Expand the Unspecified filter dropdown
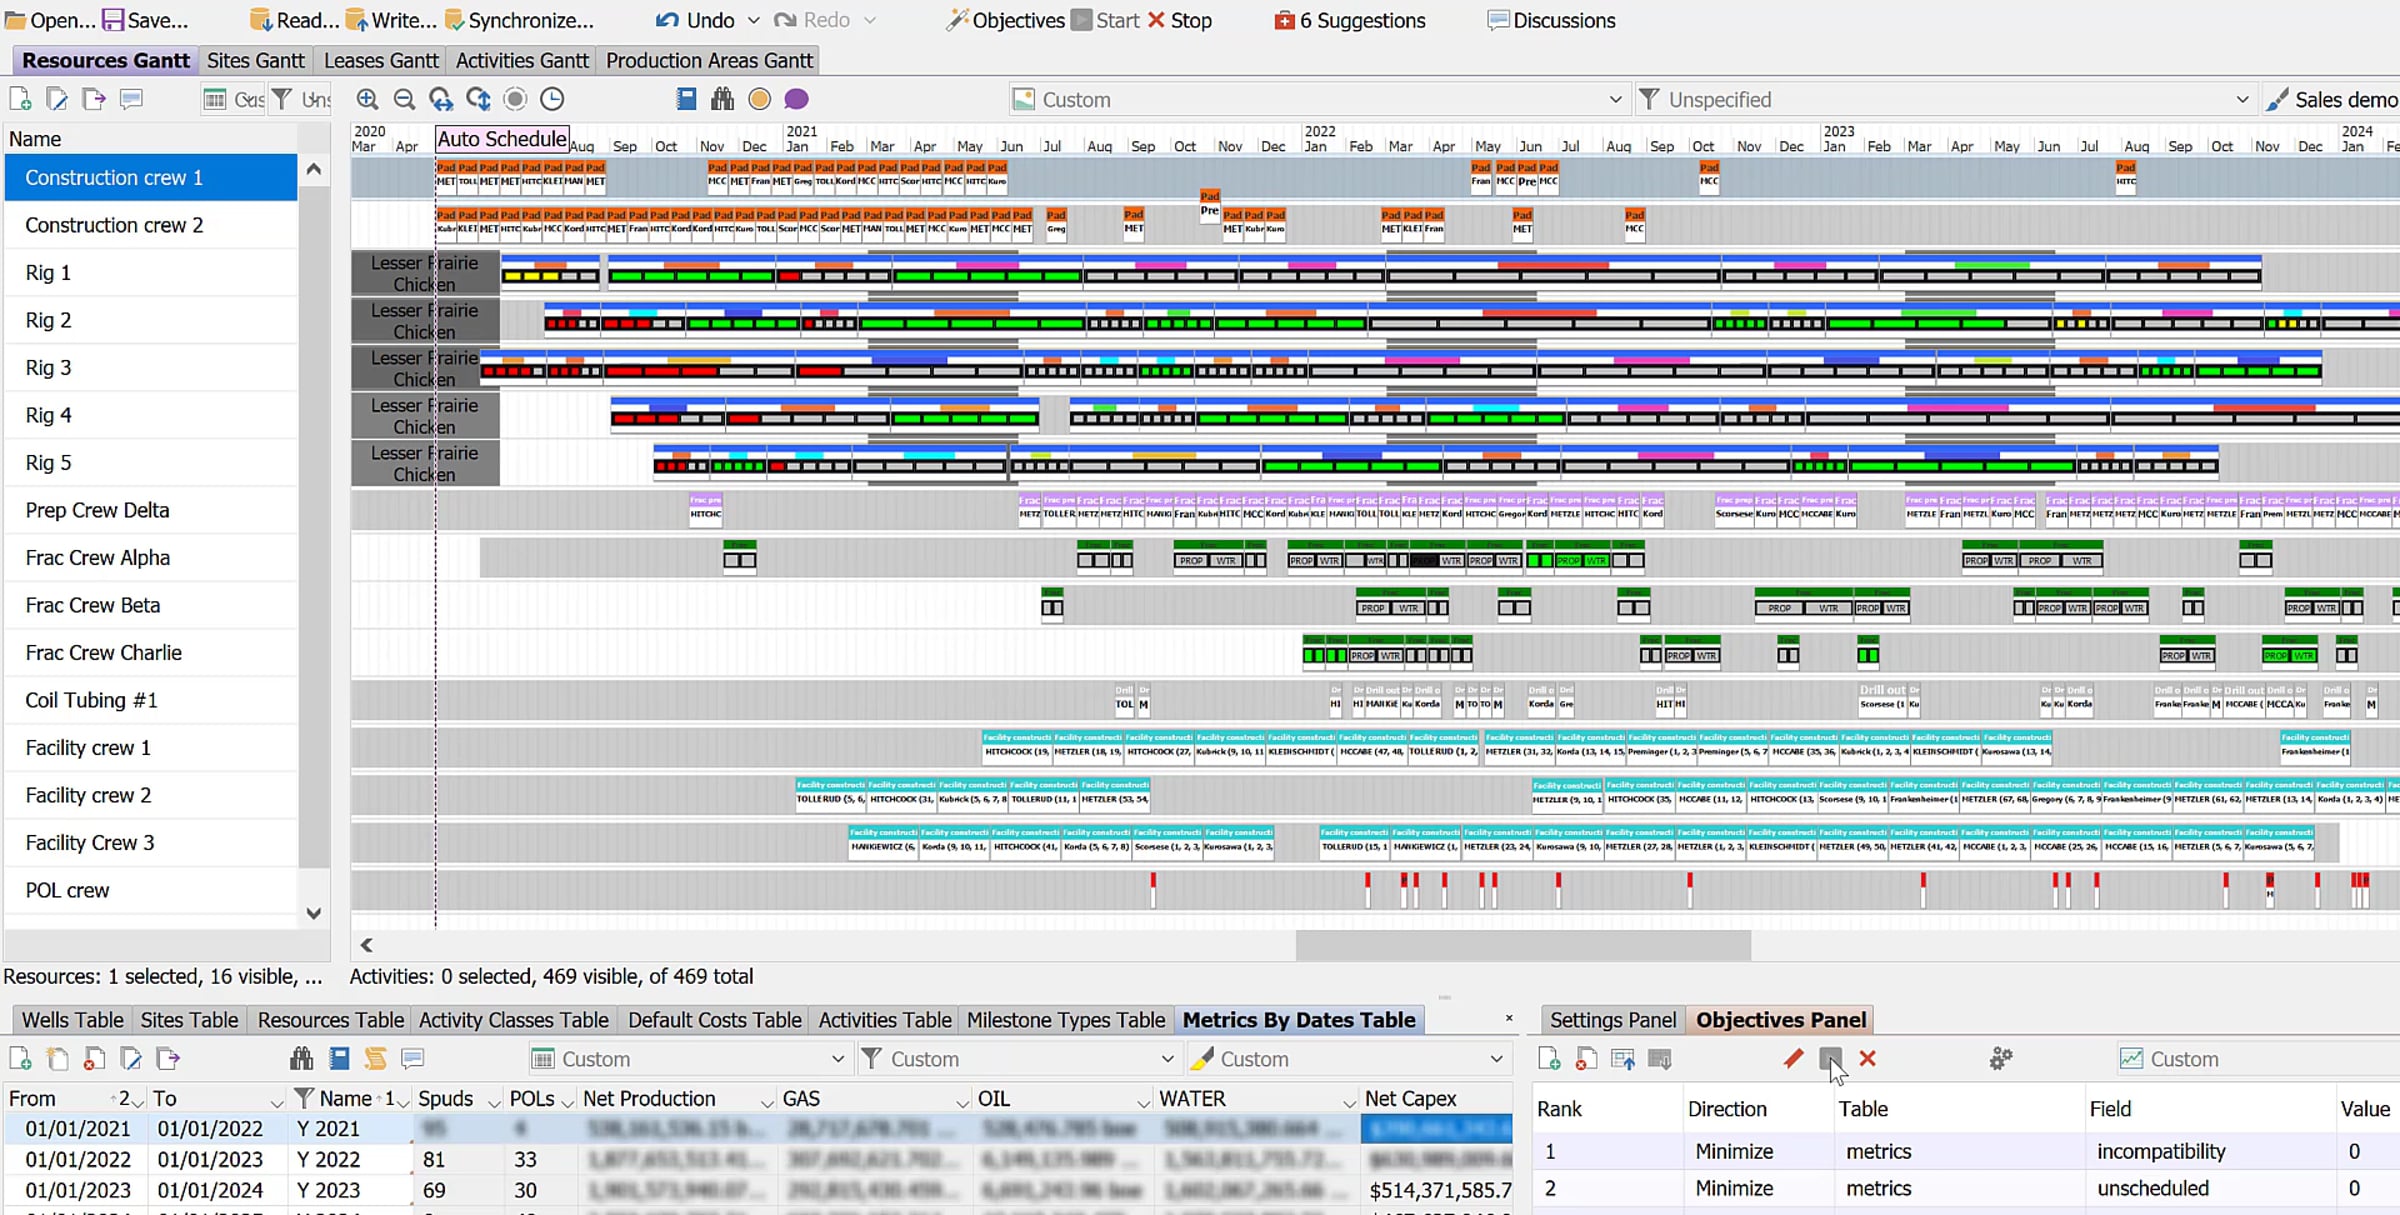 (2242, 99)
